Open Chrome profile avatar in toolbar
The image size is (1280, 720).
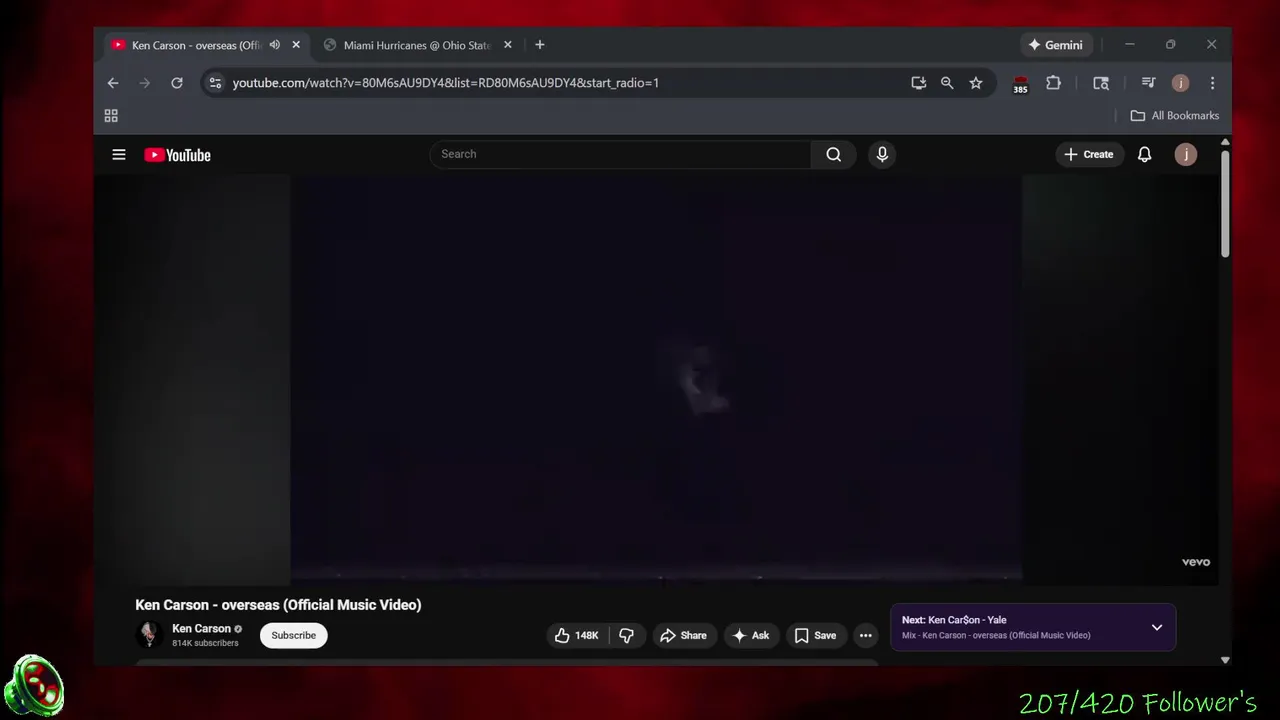point(1180,83)
